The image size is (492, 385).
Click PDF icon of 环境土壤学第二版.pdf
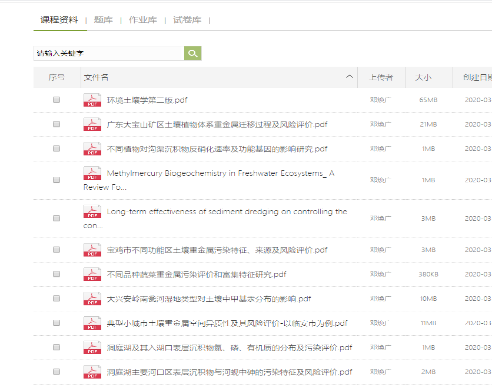[x=92, y=100]
